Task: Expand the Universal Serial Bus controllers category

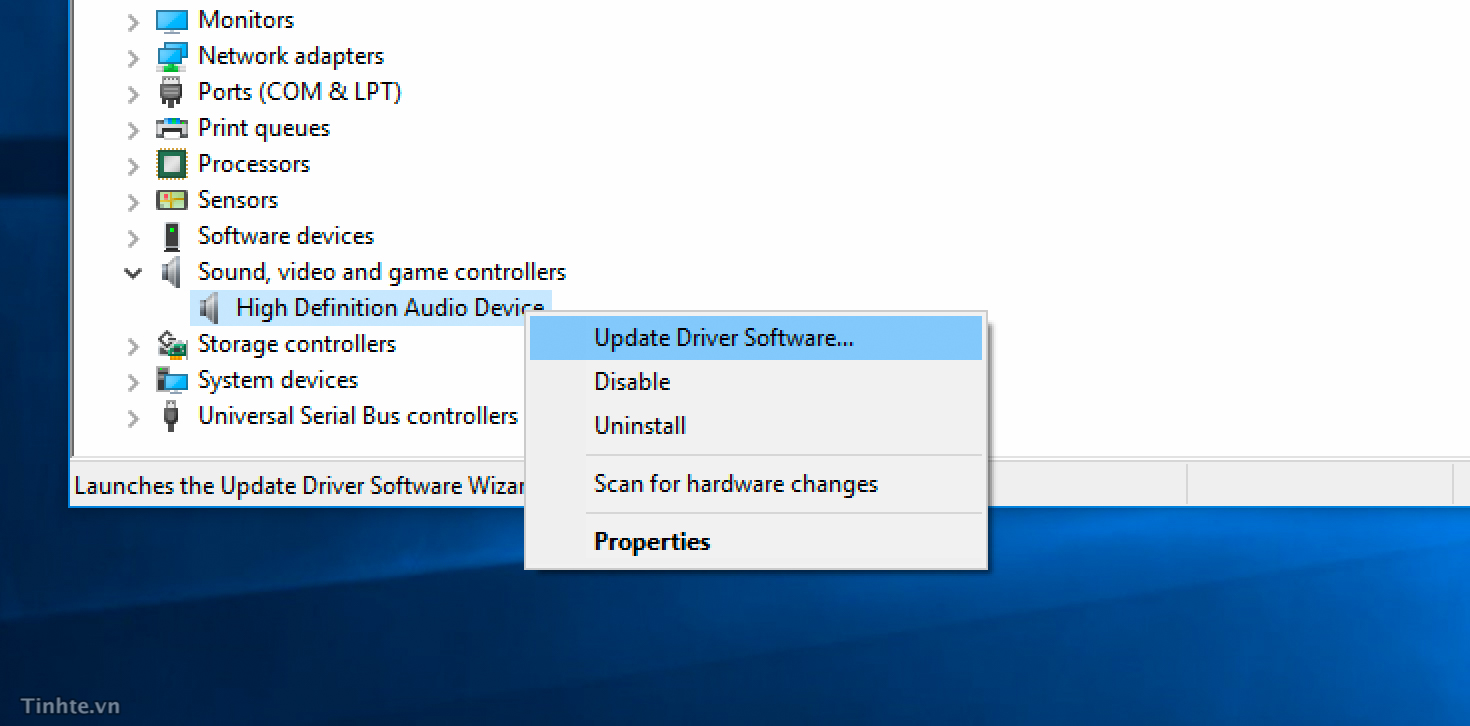Action: tap(131, 415)
